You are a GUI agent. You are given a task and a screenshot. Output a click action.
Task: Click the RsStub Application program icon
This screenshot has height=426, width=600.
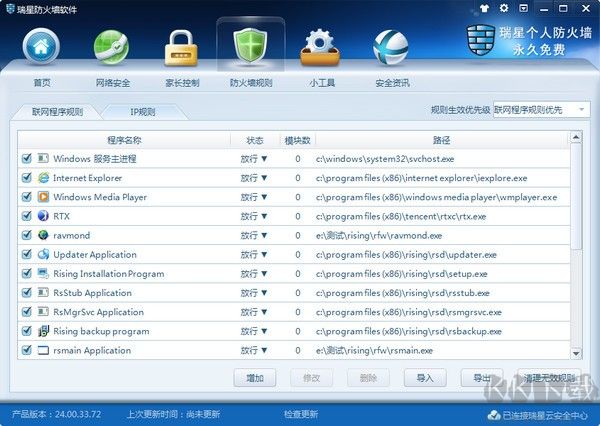tap(43, 292)
